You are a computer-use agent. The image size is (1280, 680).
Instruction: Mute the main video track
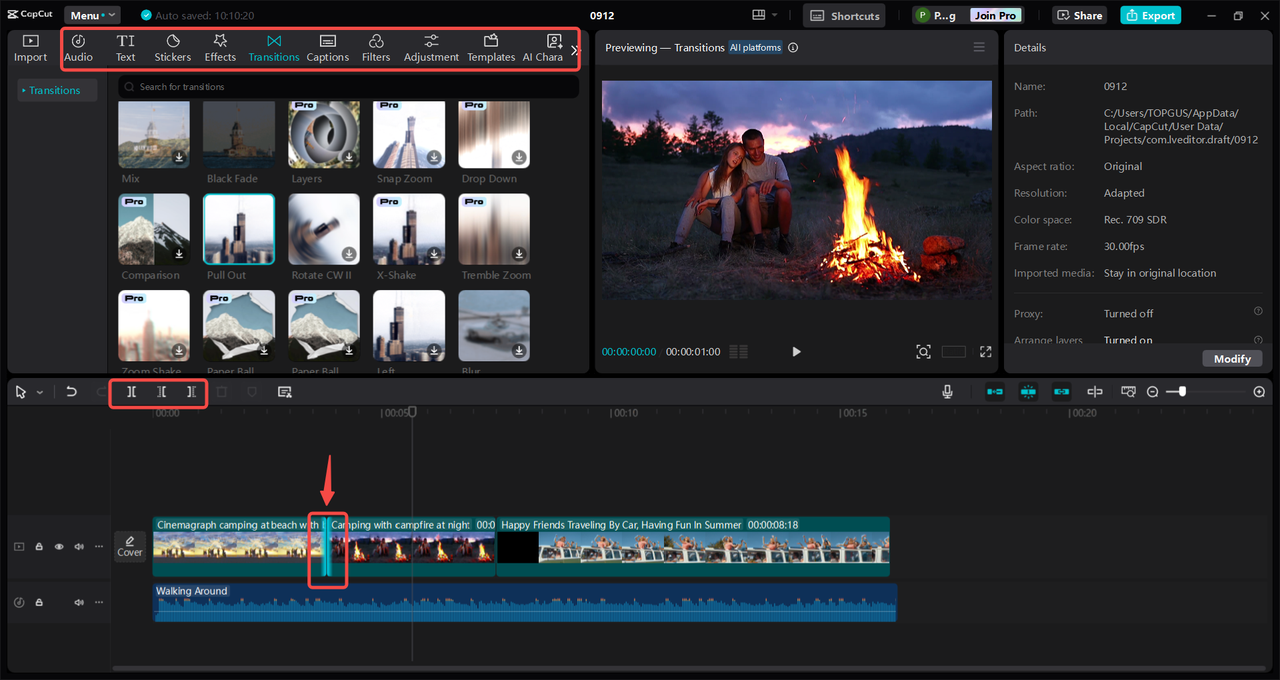[79, 547]
